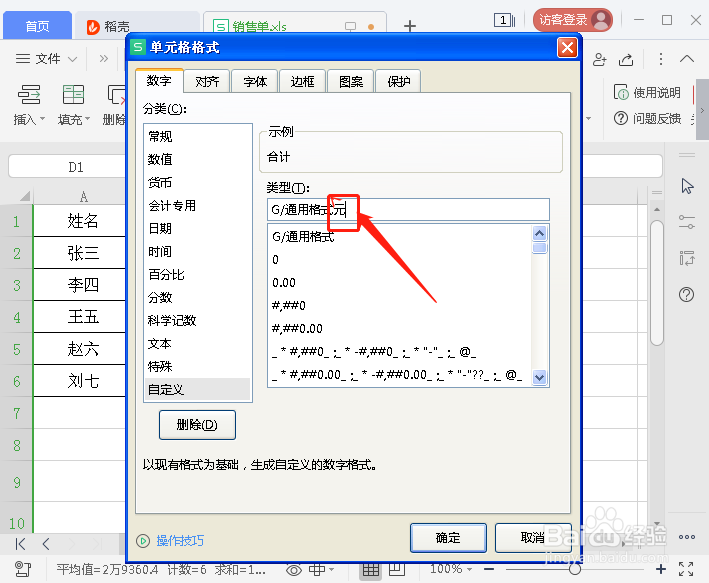Choose 分数 category
The image size is (709, 583).
click(x=197, y=298)
